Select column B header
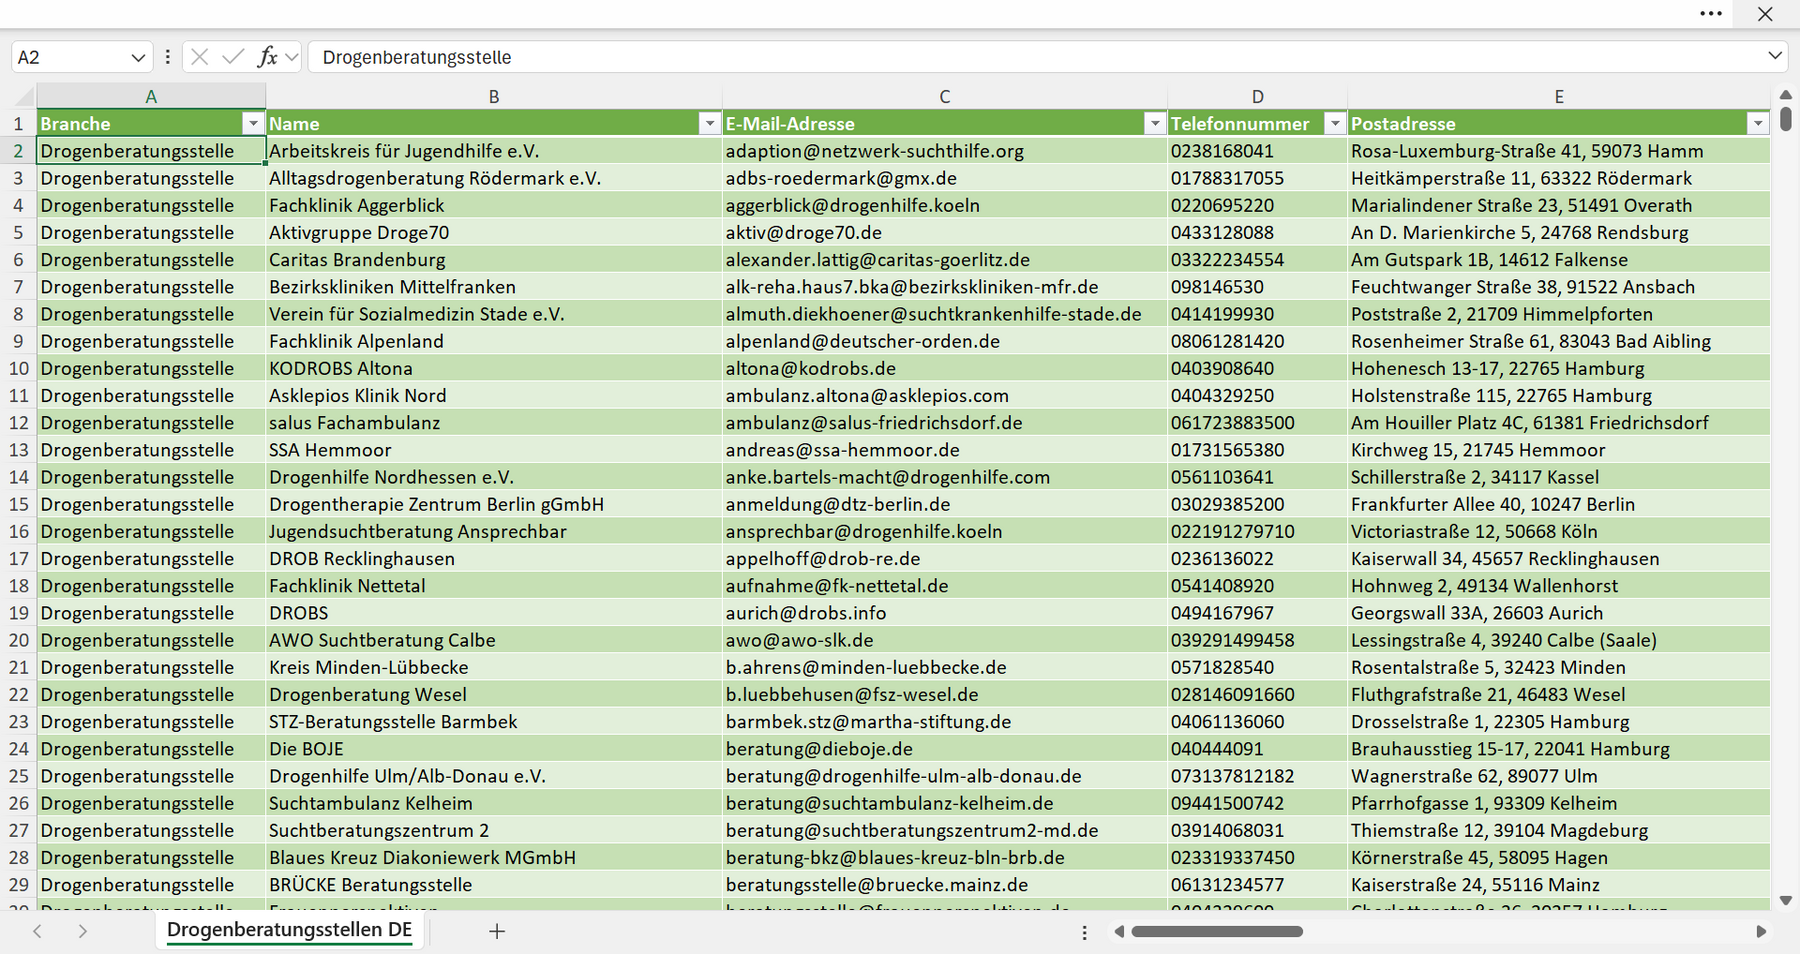 coord(494,96)
